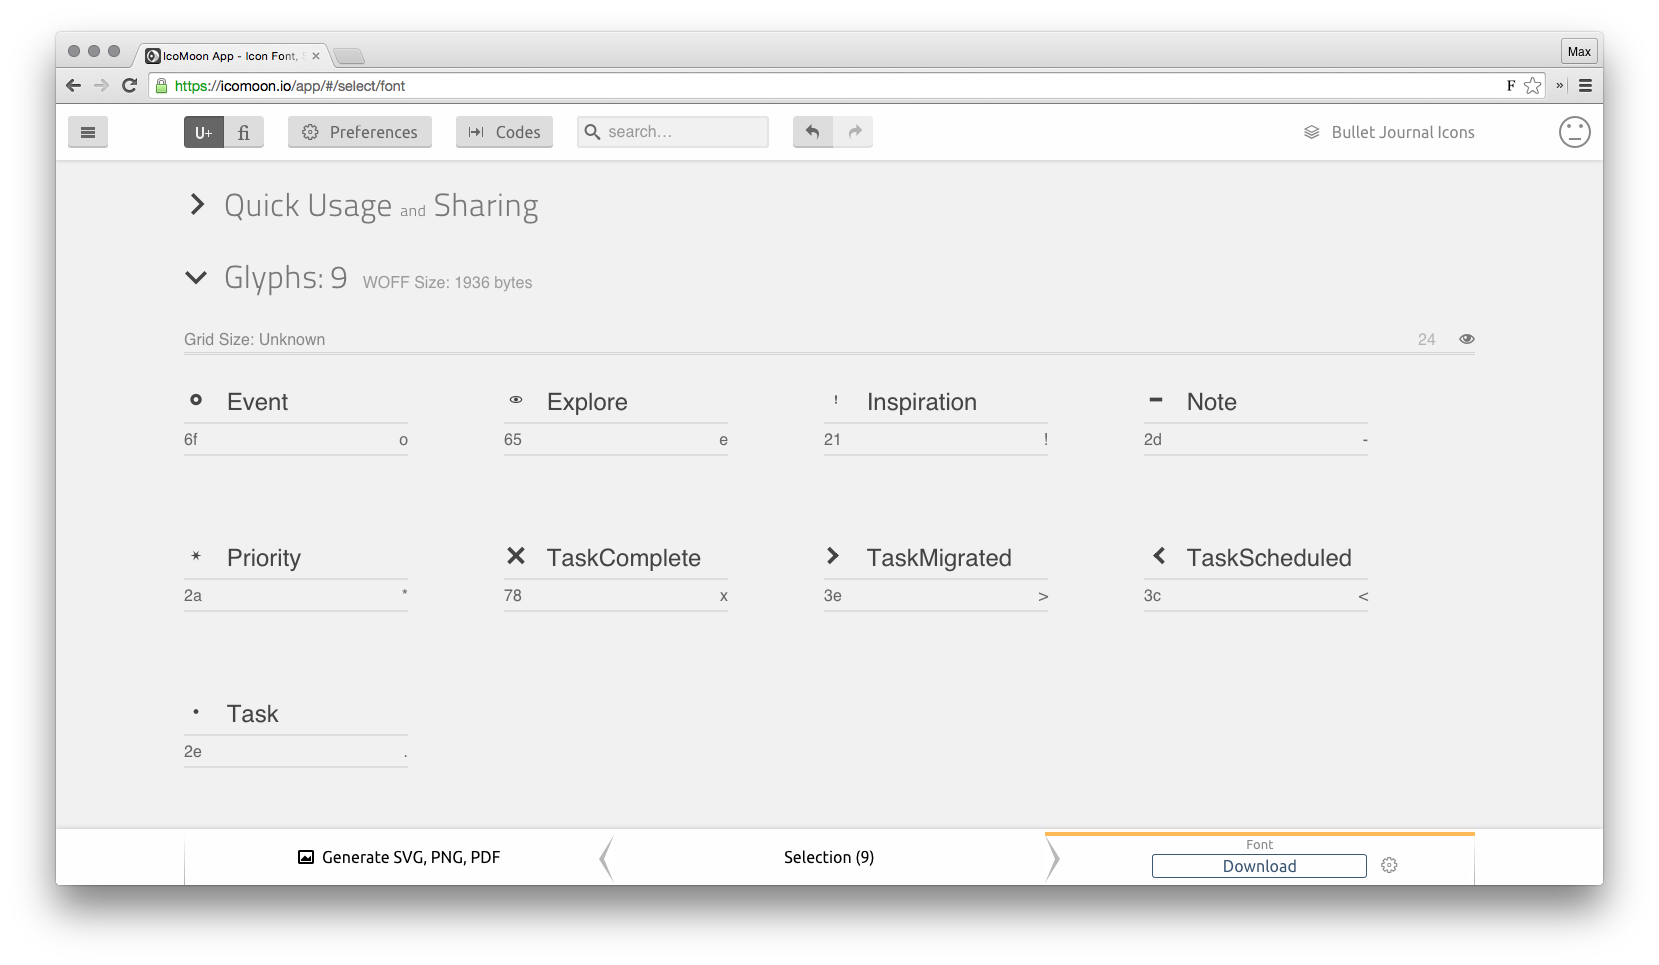Open a new browser tab

coord(349,56)
